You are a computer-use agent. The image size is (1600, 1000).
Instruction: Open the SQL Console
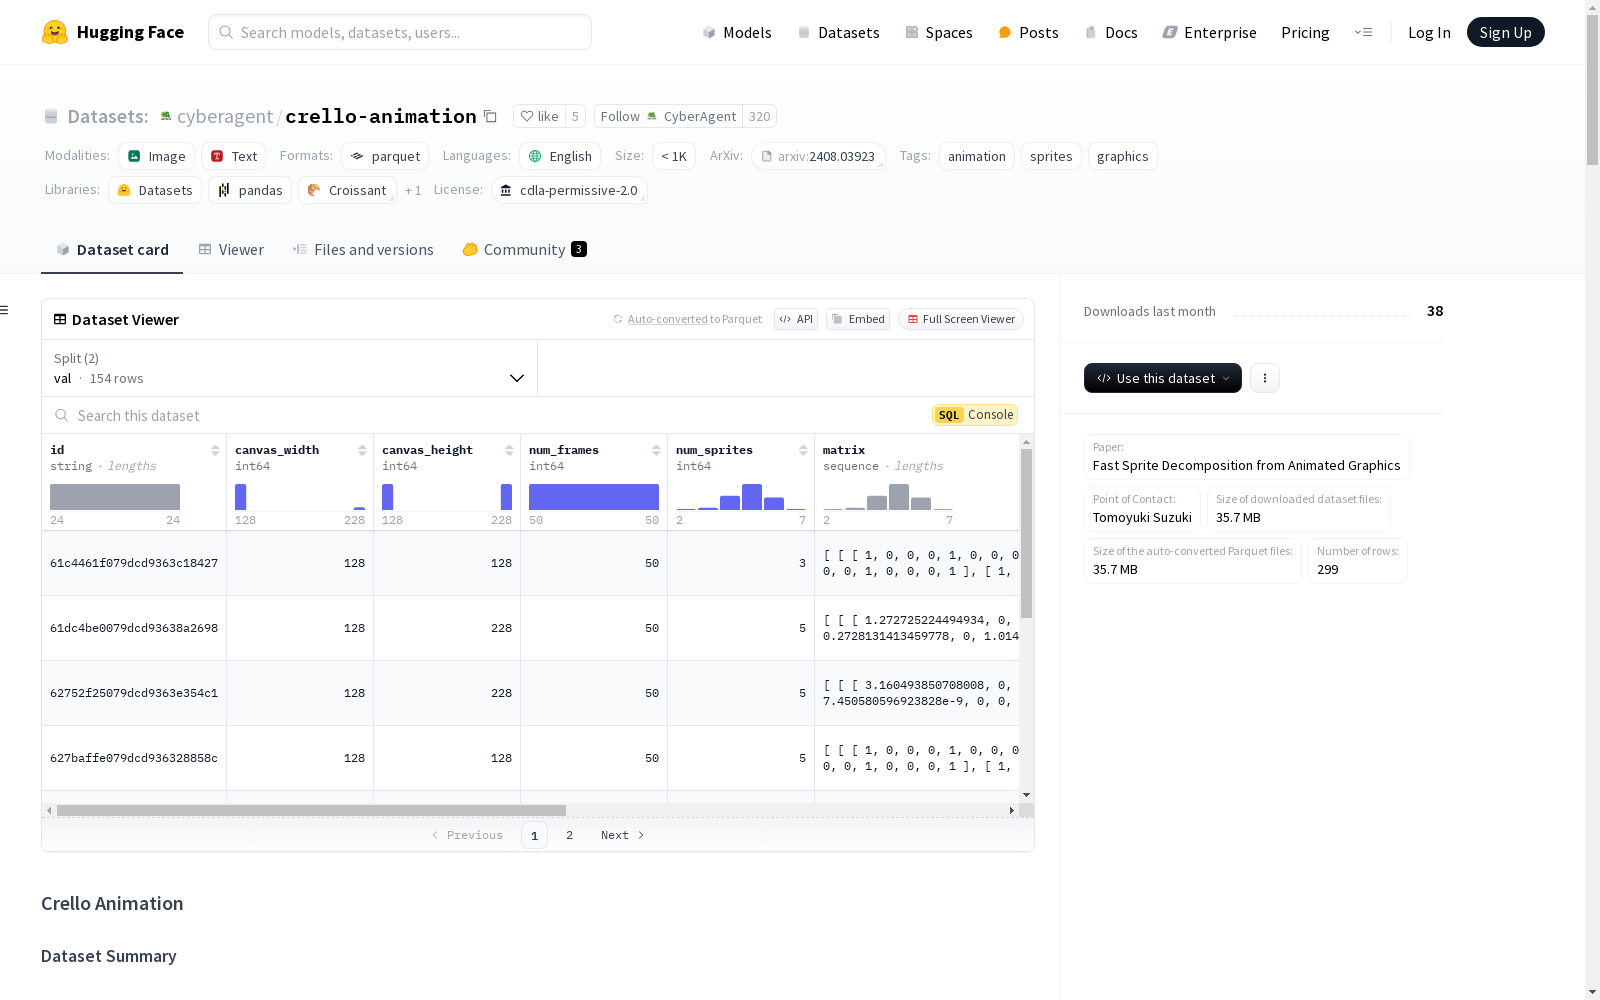[x=975, y=415]
